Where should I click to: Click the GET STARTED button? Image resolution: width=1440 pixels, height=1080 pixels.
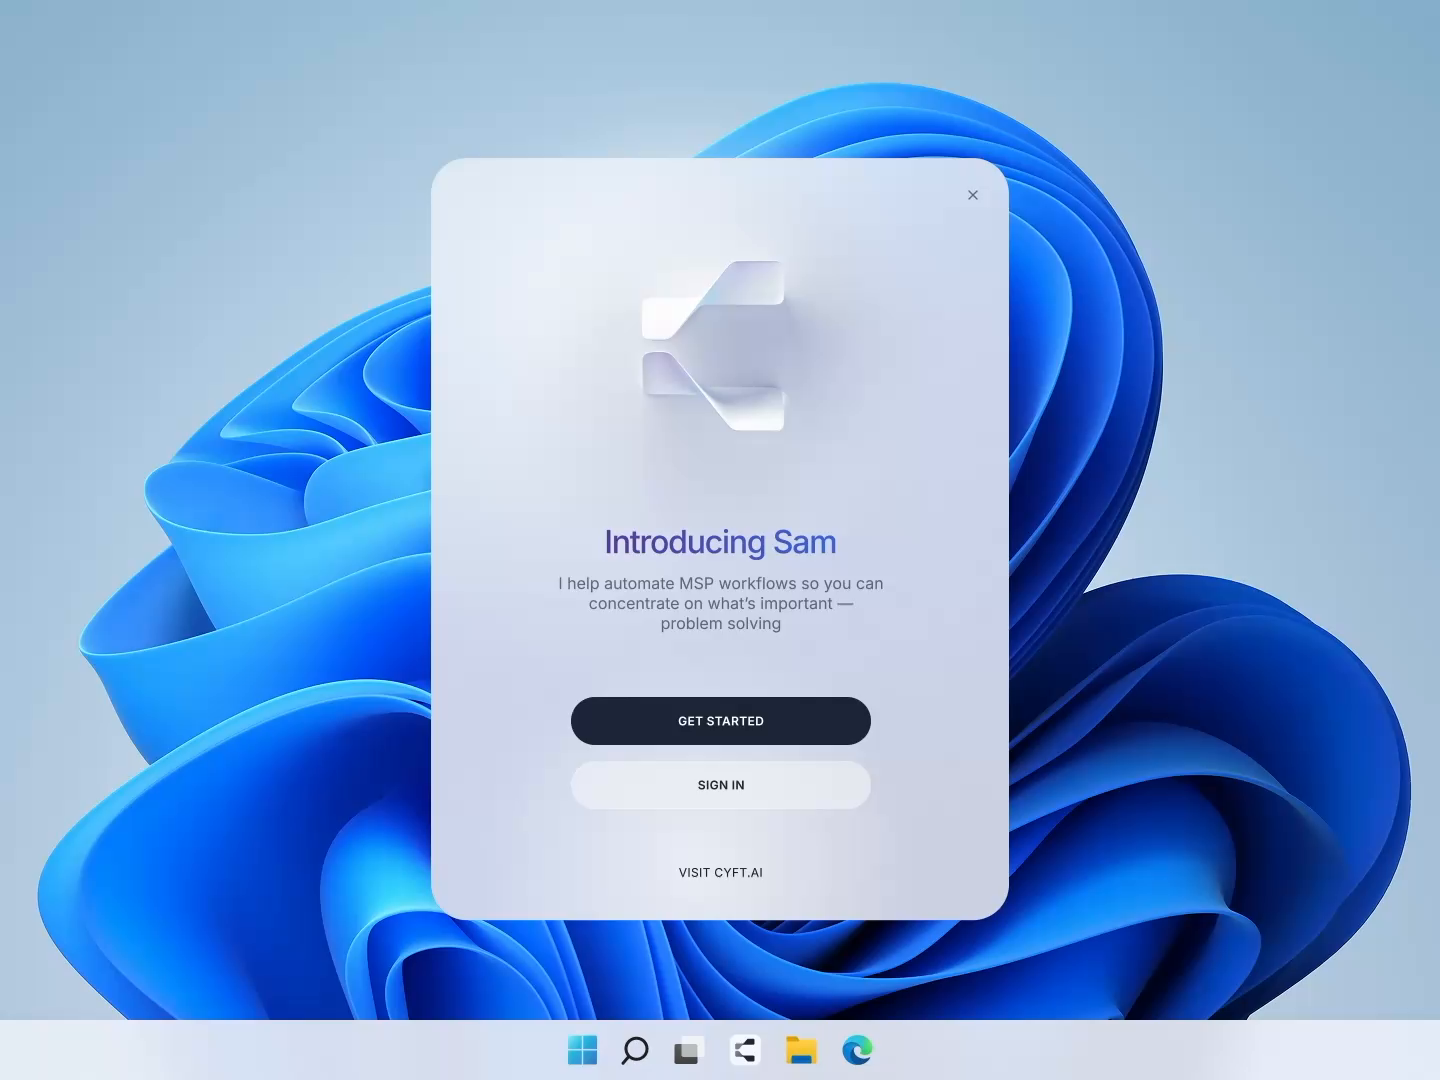pyautogui.click(x=720, y=721)
